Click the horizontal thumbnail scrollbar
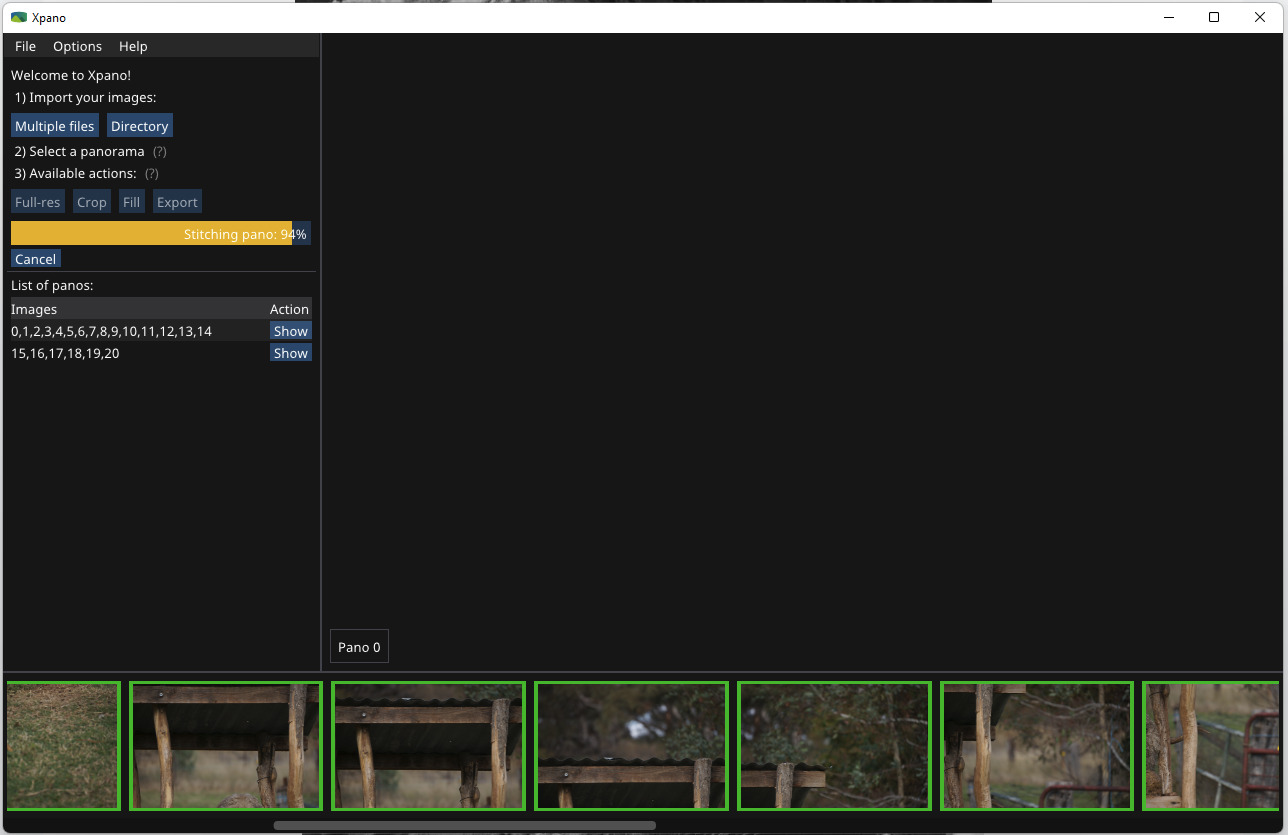 tap(464, 826)
